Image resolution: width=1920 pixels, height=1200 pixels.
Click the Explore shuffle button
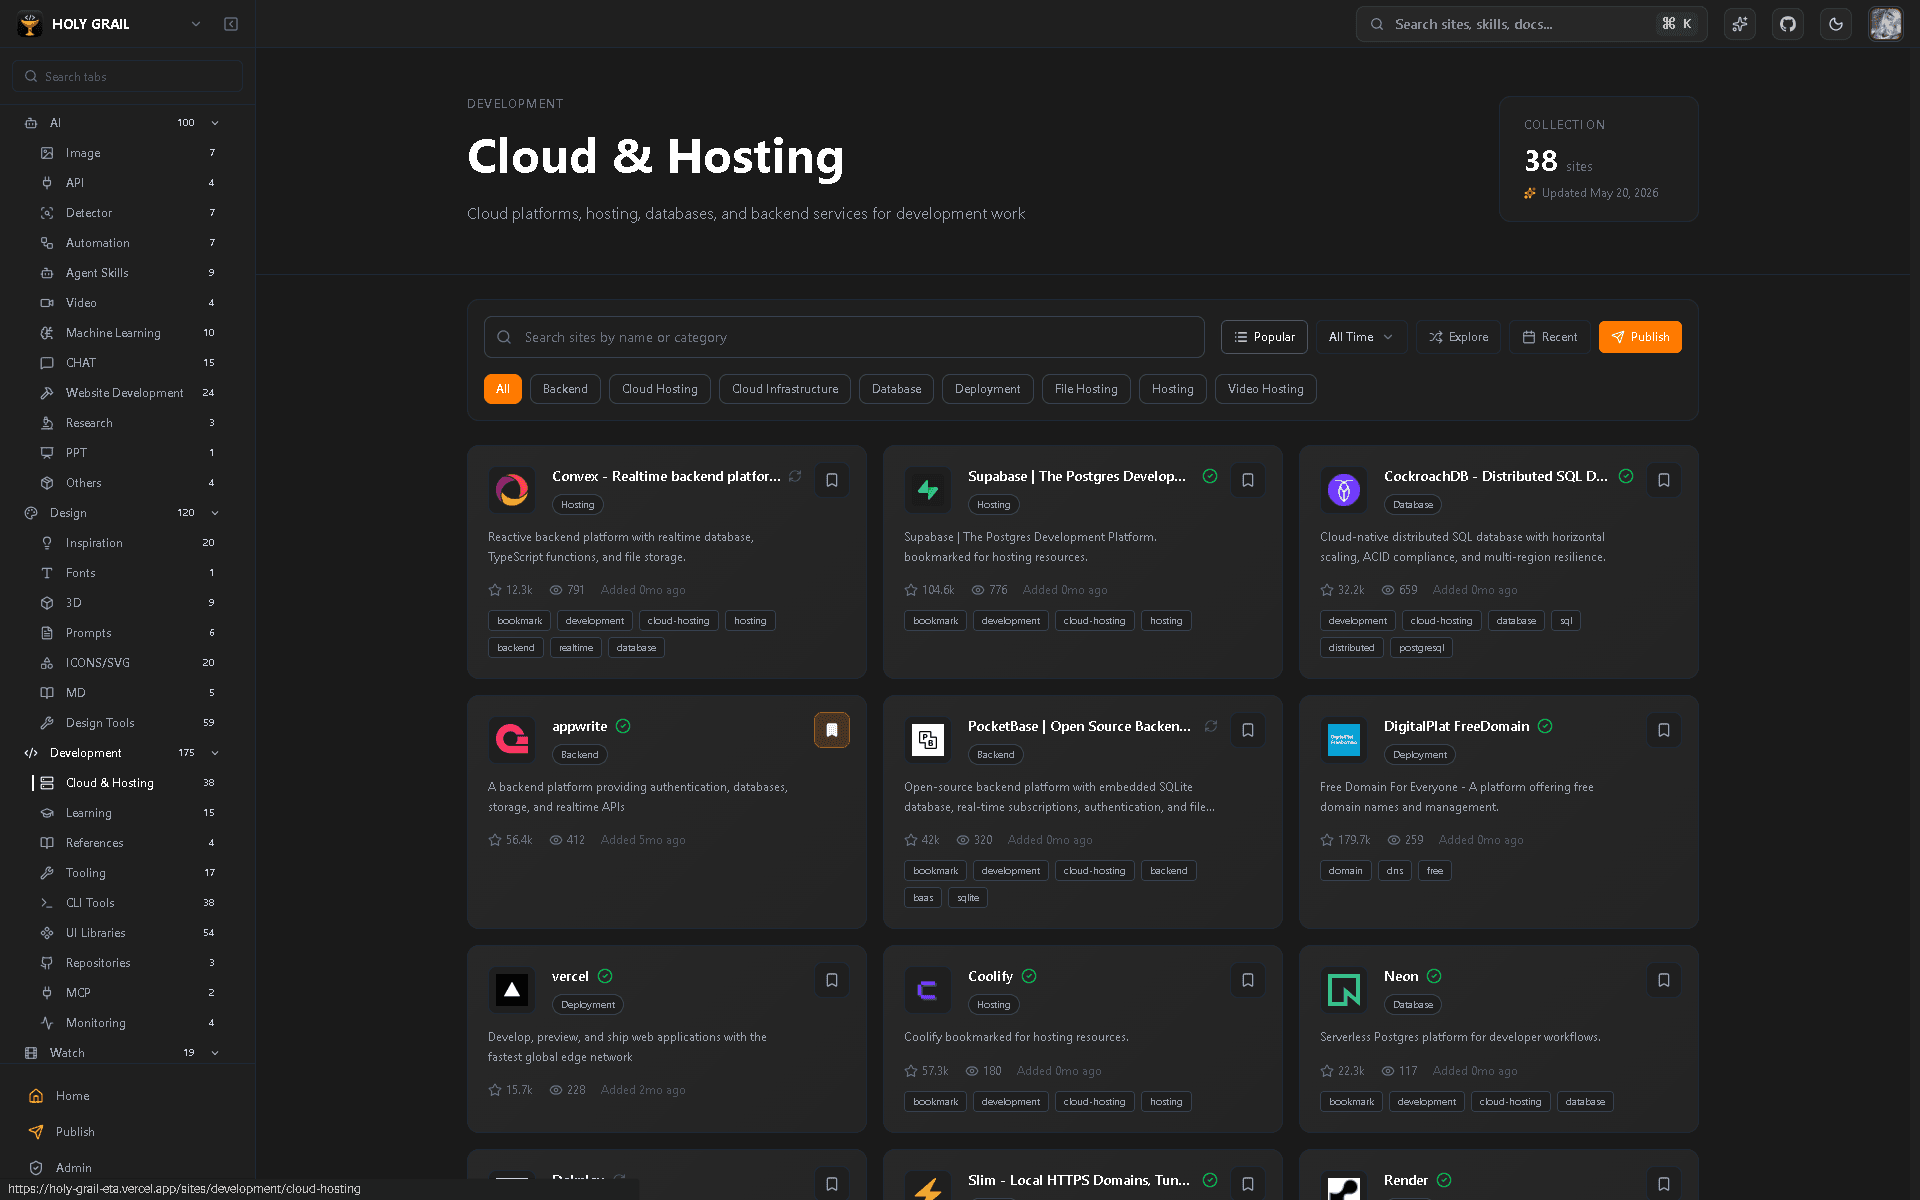pyautogui.click(x=1458, y=337)
